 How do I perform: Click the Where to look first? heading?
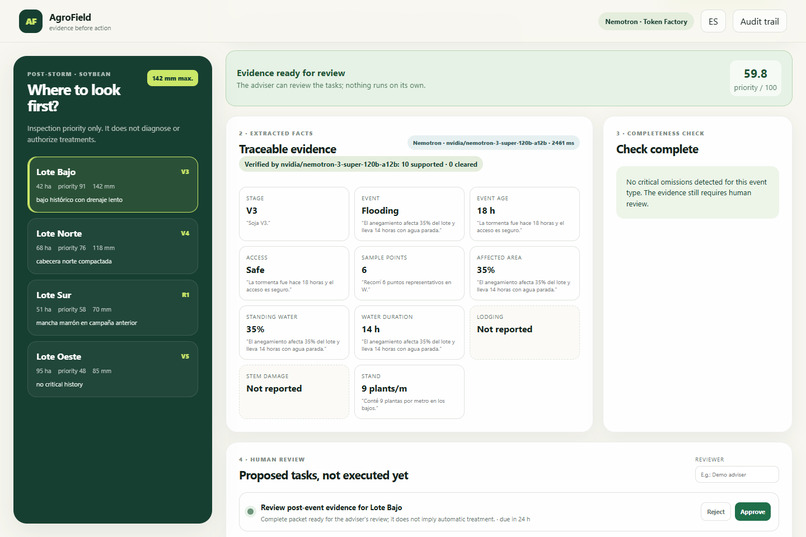click(74, 98)
